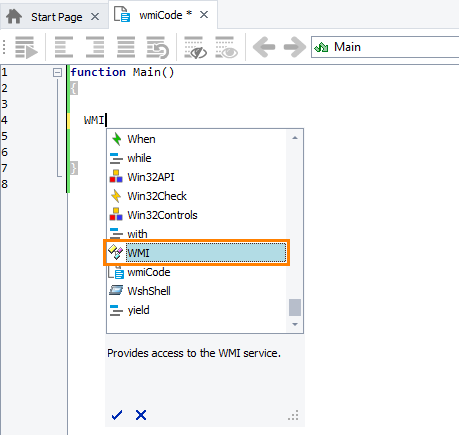459x435 pixels.
Task: Click the autocomplete scrollbar thumb
Action: [x=295, y=307]
